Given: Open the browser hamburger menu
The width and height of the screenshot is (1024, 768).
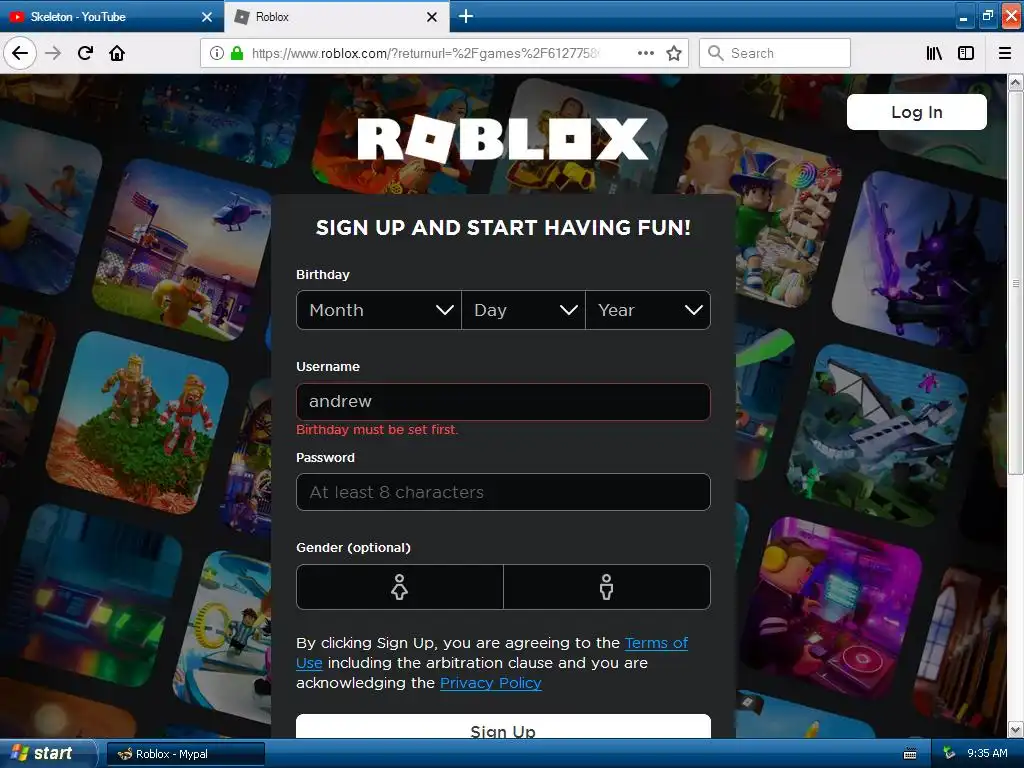Looking at the screenshot, I should 1005,53.
